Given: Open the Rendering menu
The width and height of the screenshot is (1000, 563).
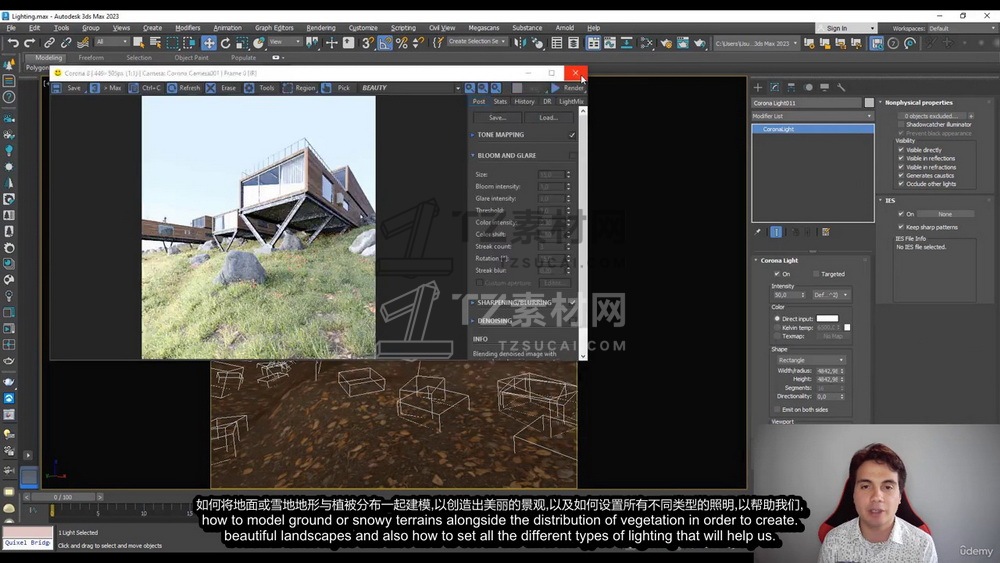Looking at the screenshot, I should click(321, 28).
